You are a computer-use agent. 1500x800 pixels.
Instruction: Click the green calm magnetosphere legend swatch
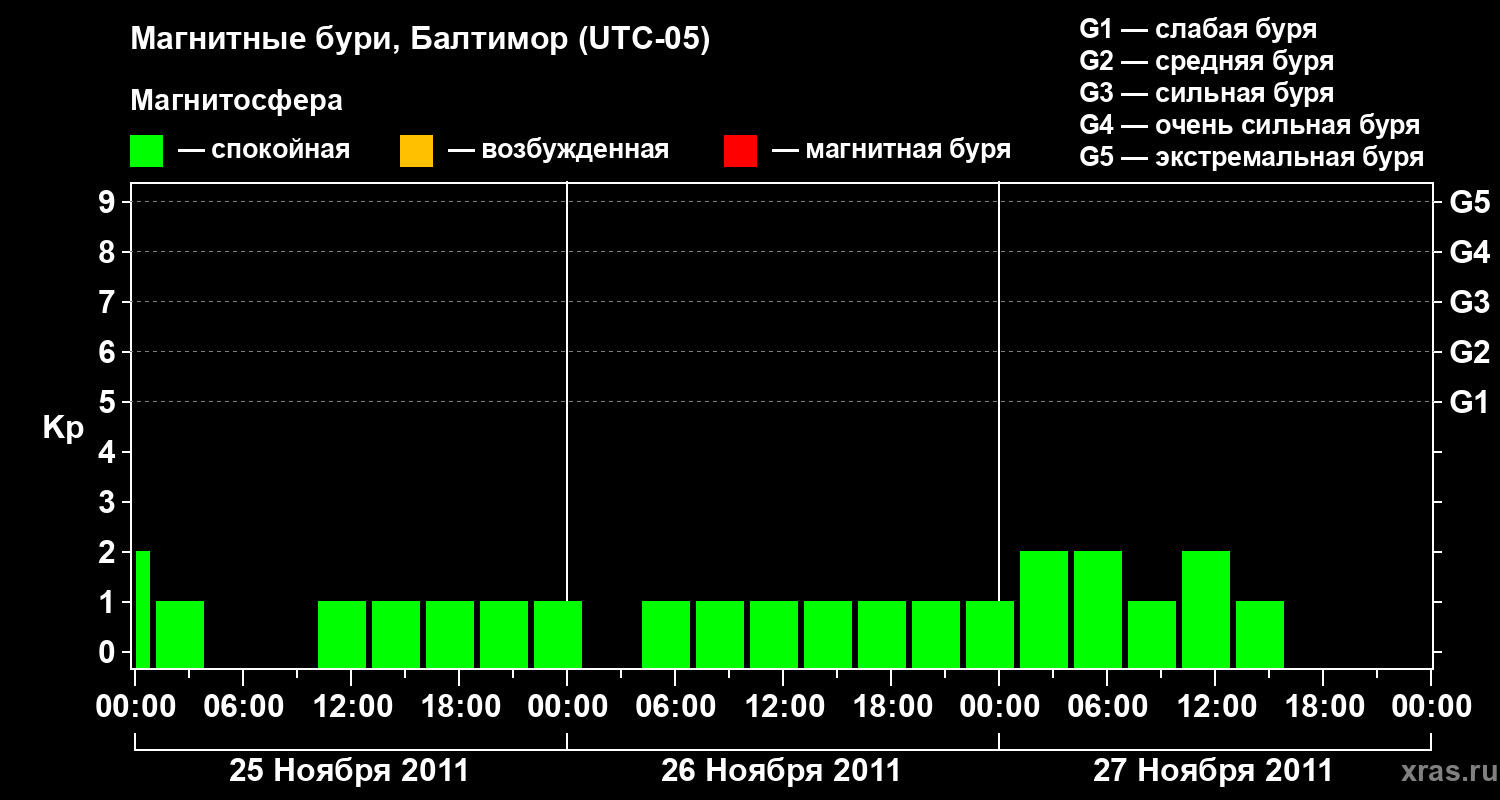click(x=147, y=151)
